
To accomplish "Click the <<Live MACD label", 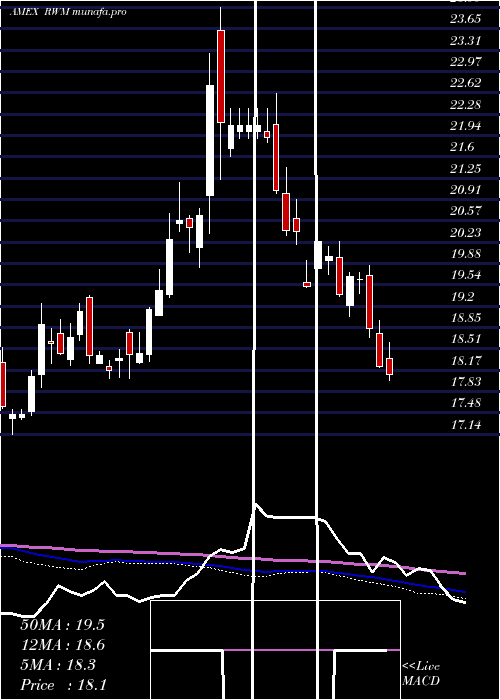I will [x=421, y=673].
